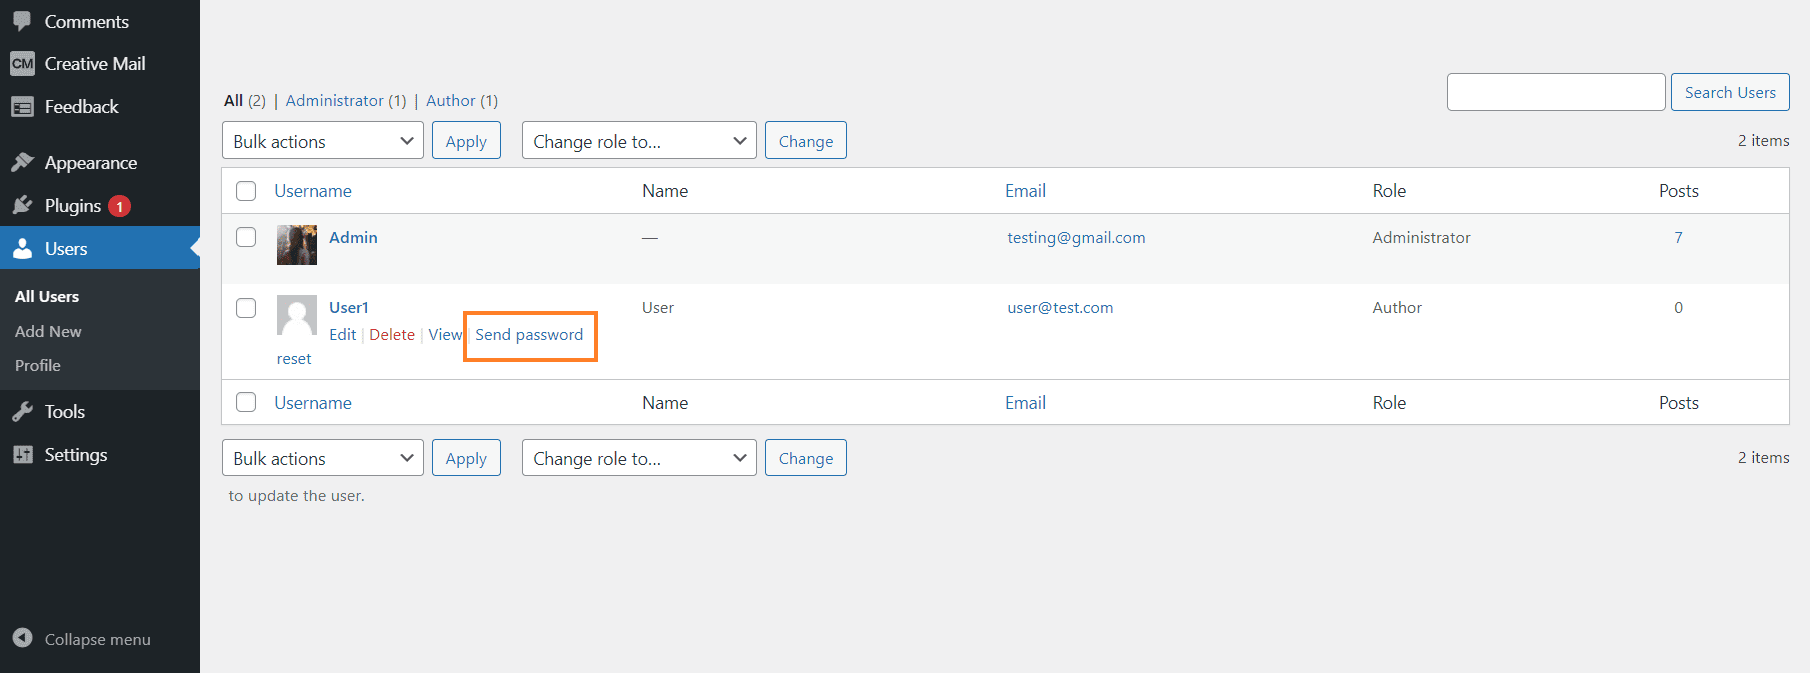Open User1's posts count 0
Image resolution: width=1810 pixels, height=673 pixels.
[1678, 307]
